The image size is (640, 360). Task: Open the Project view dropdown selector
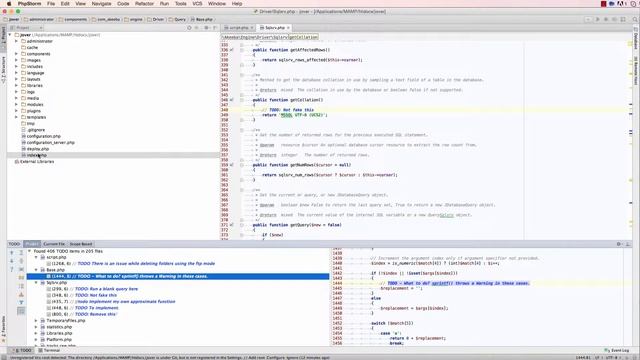27,28
